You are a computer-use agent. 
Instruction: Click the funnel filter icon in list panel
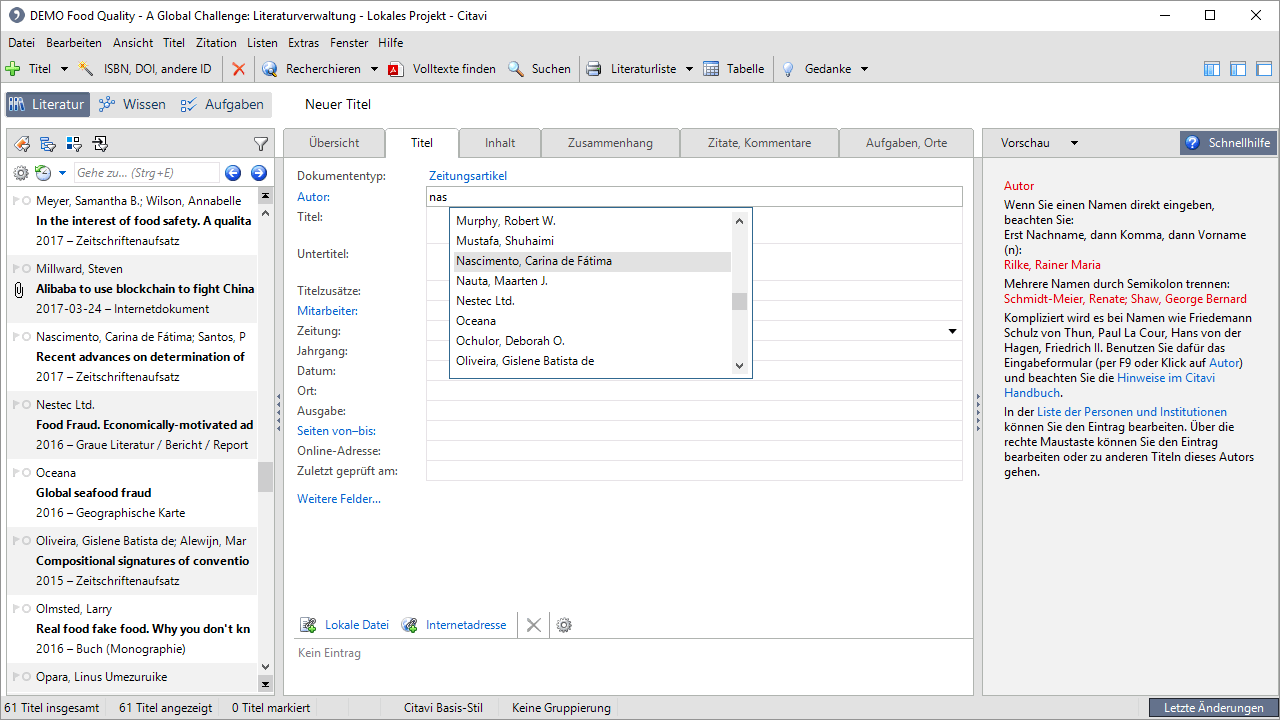tap(261, 143)
